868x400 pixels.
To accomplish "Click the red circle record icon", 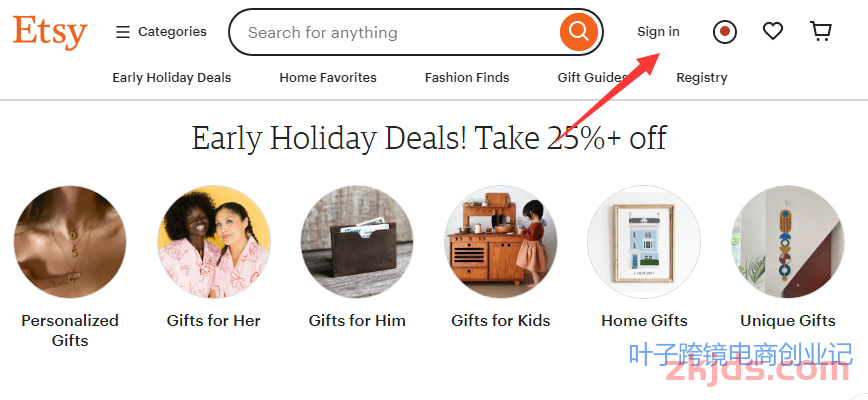I will click(x=725, y=32).
